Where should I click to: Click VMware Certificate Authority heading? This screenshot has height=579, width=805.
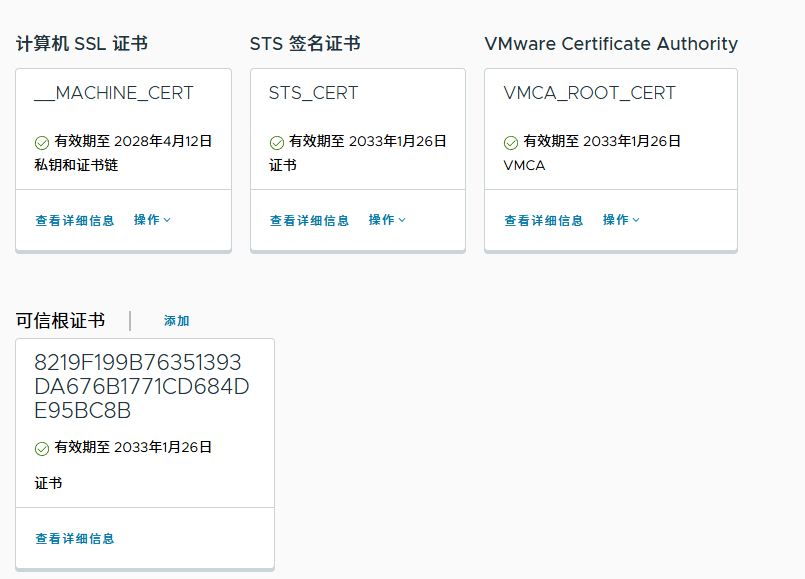tap(611, 44)
